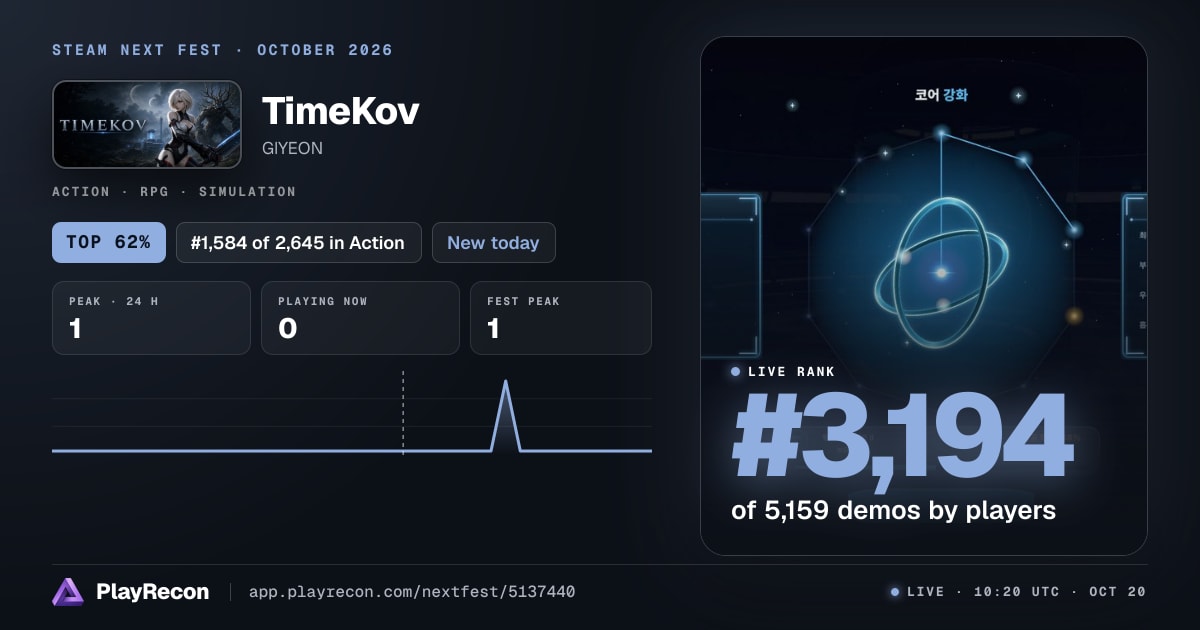Click the TimeKov game title
The height and width of the screenshot is (630, 1200).
(x=340, y=111)
